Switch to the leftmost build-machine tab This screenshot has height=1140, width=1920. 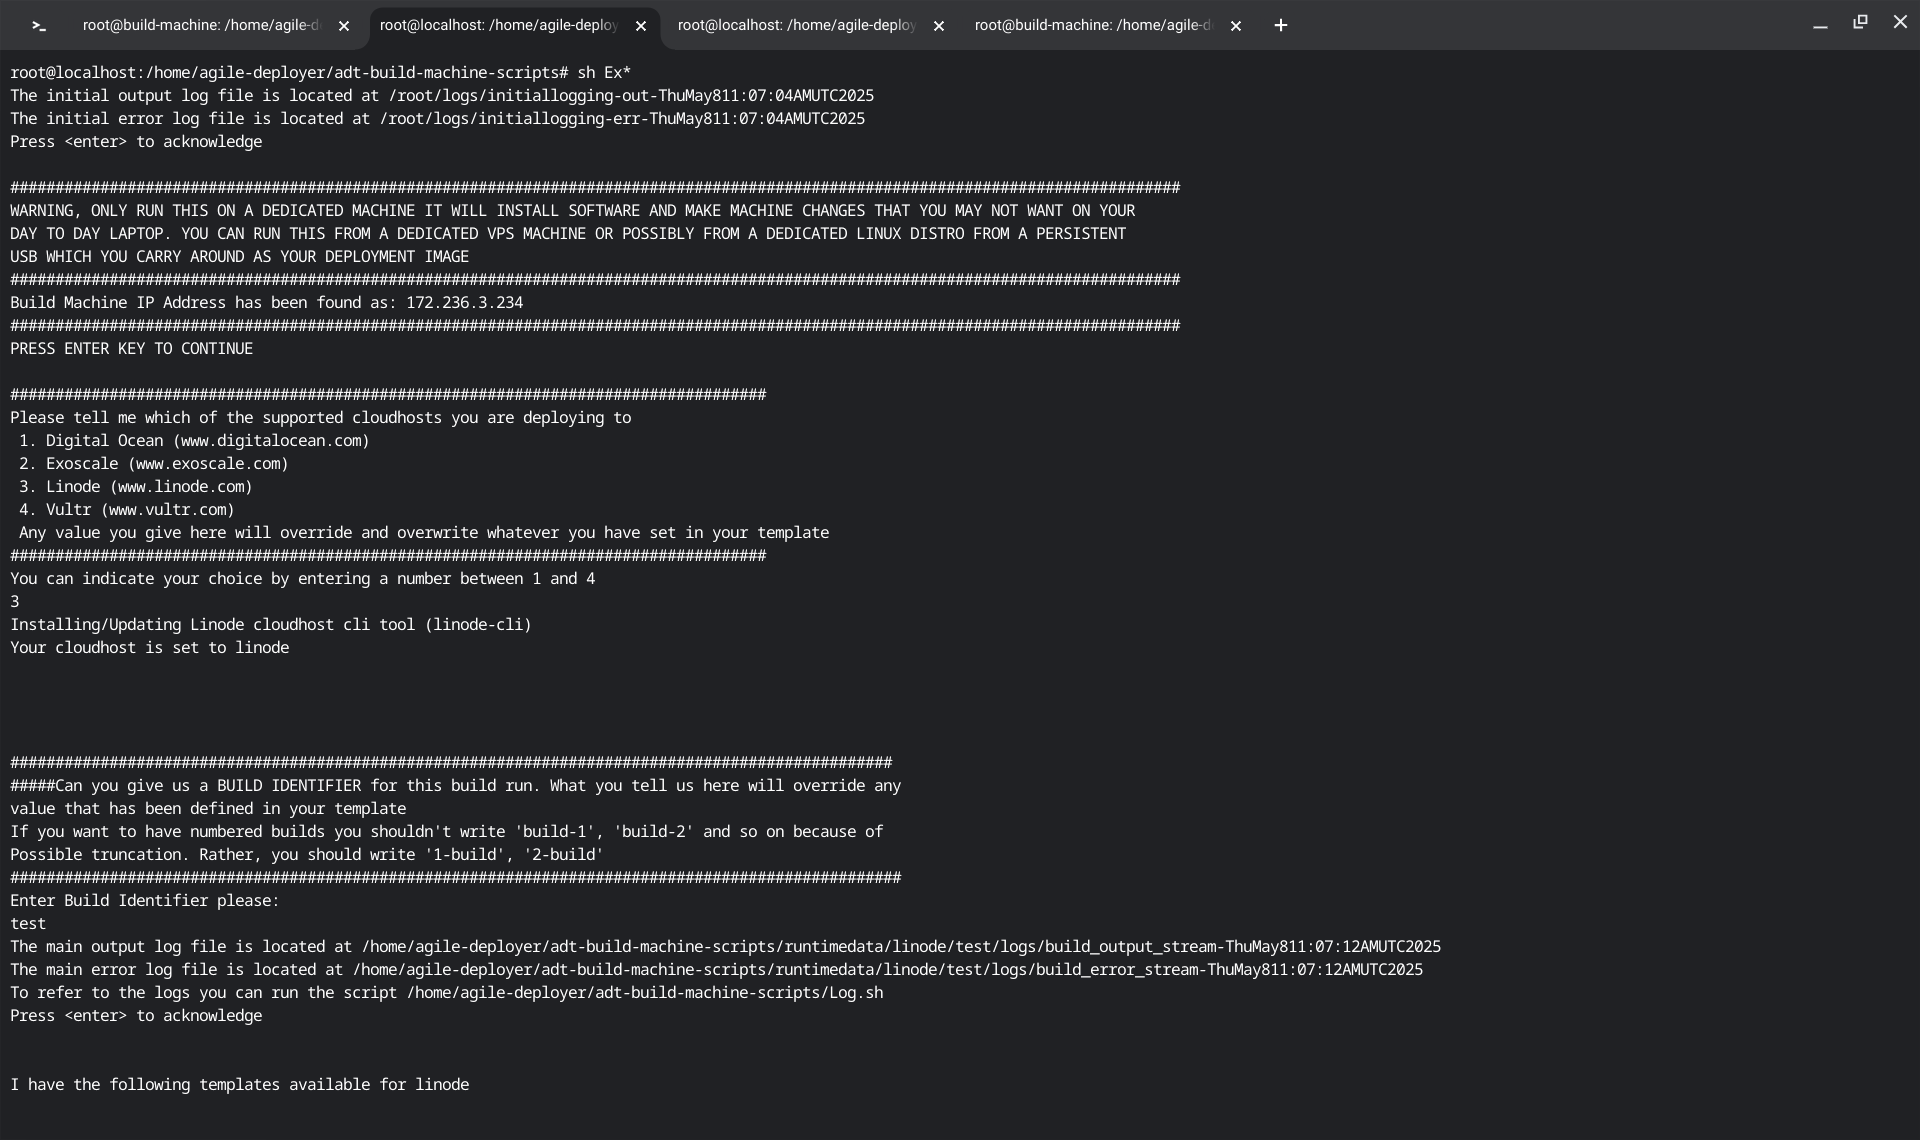[x=200, y=26]
